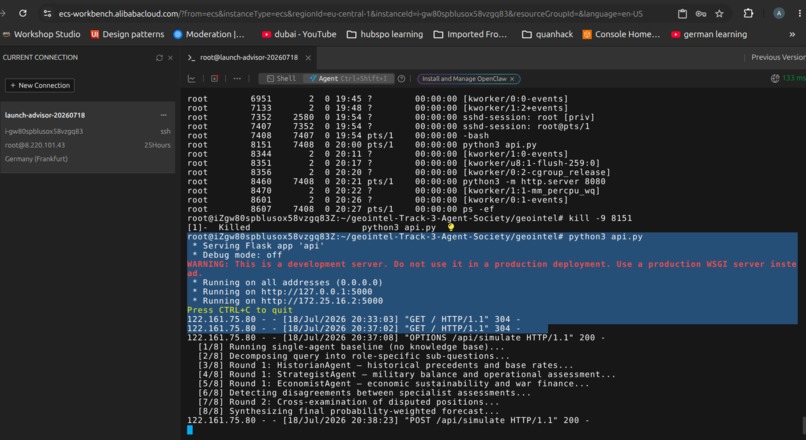This screenshot has height=440, width=806.
Task: Open the password manager key icon
Action: click(x=701, y=14)
